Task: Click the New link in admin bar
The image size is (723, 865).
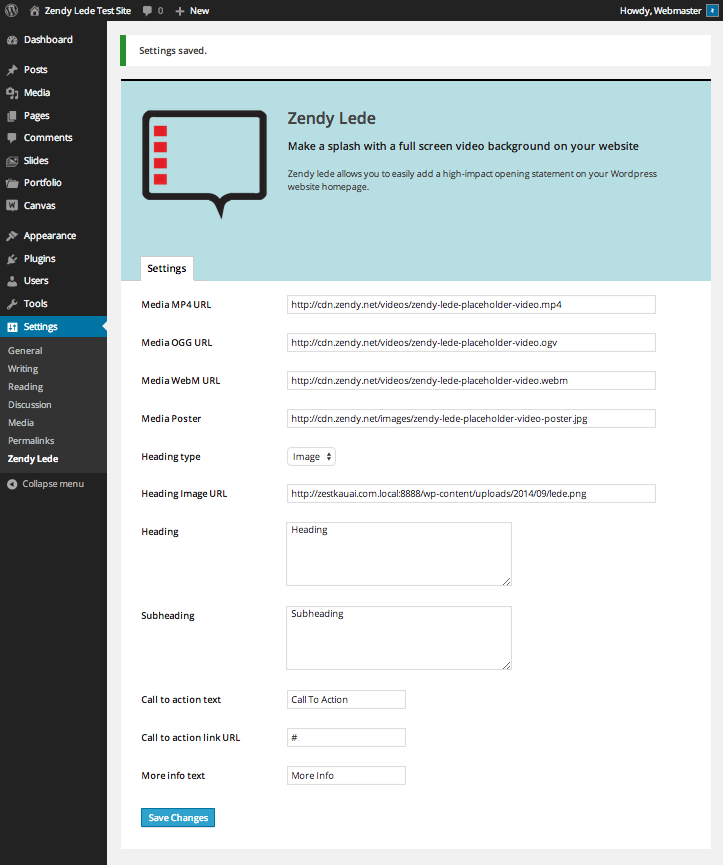Action: tap(200, 11)
